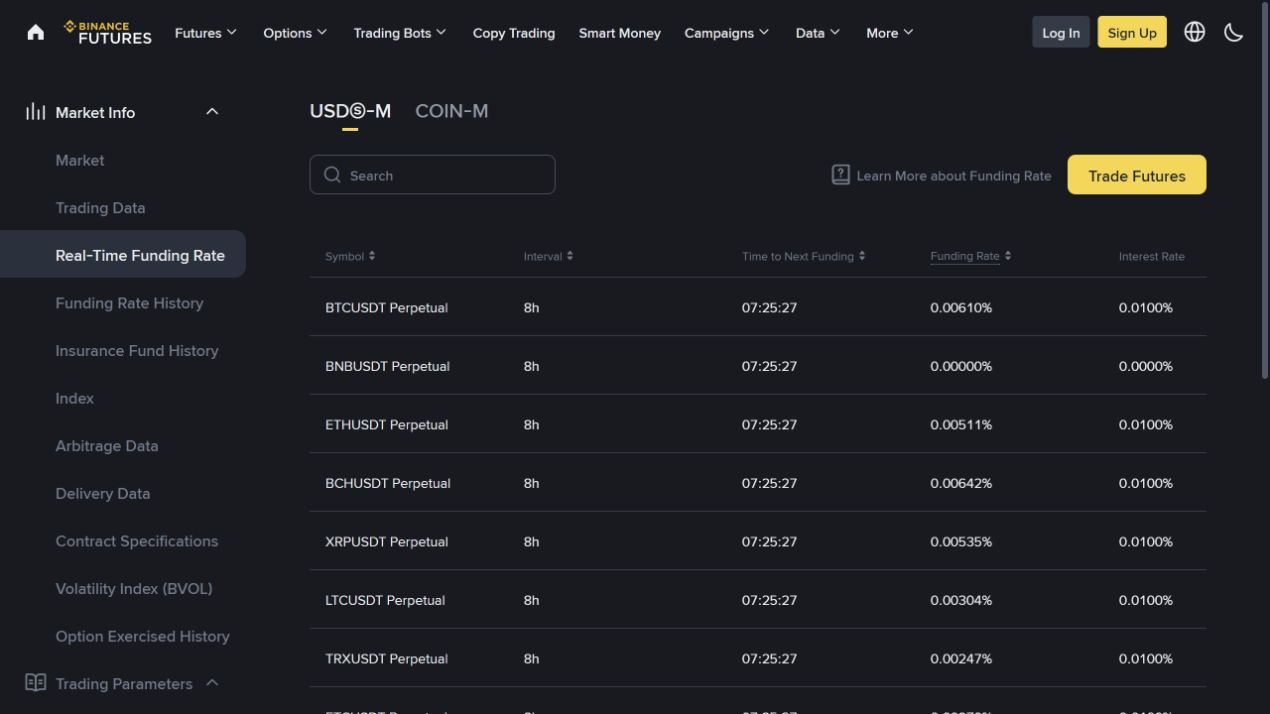Expand the Trading Bots dropdown

(x=400, y=32)
